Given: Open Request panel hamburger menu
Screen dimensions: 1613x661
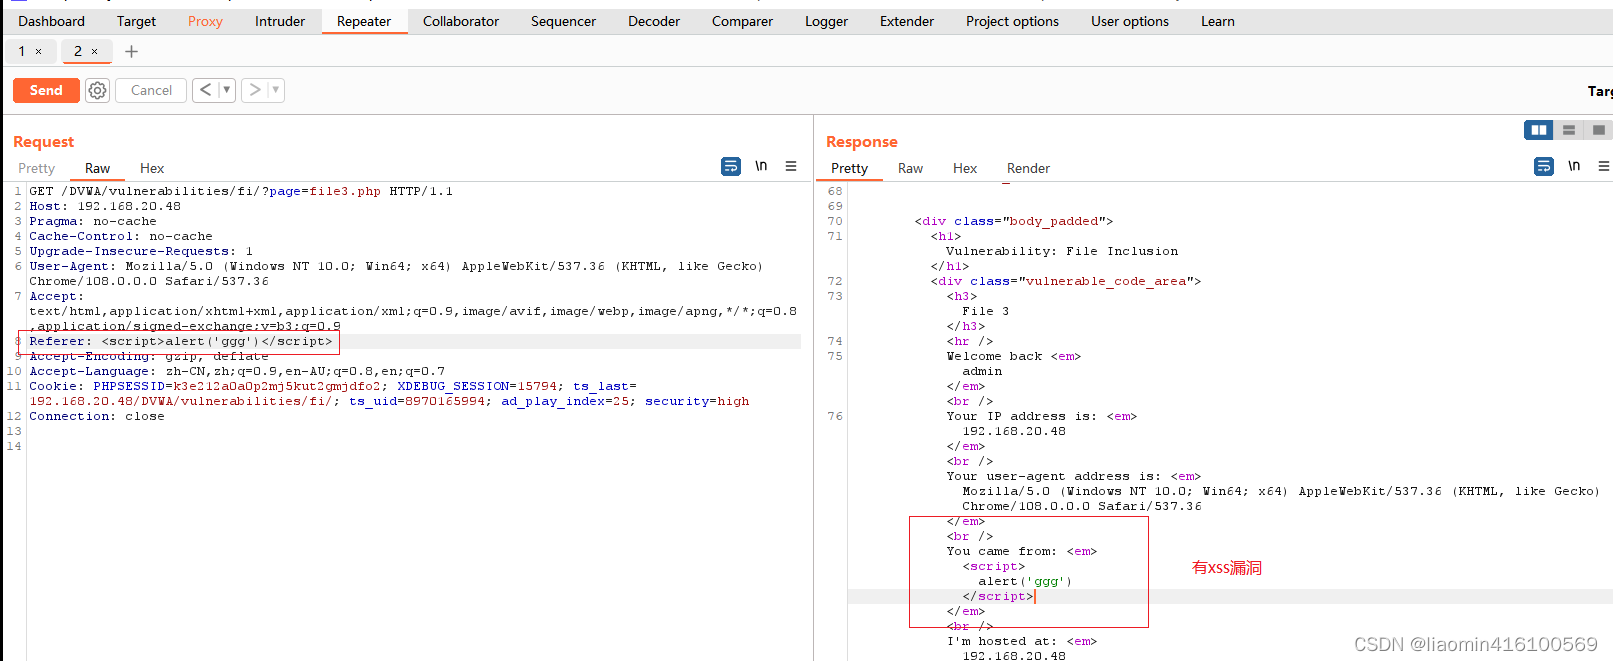Looking at the screenshot, I should [791, 166].
